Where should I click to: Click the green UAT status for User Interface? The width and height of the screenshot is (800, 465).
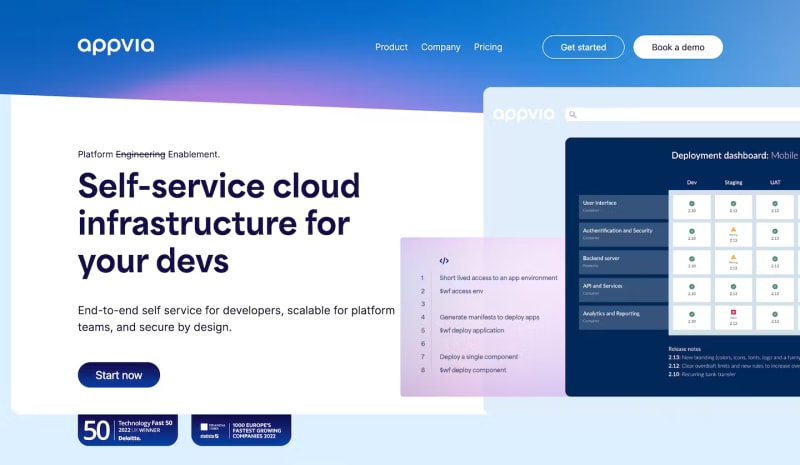click(x=775, y=206)
